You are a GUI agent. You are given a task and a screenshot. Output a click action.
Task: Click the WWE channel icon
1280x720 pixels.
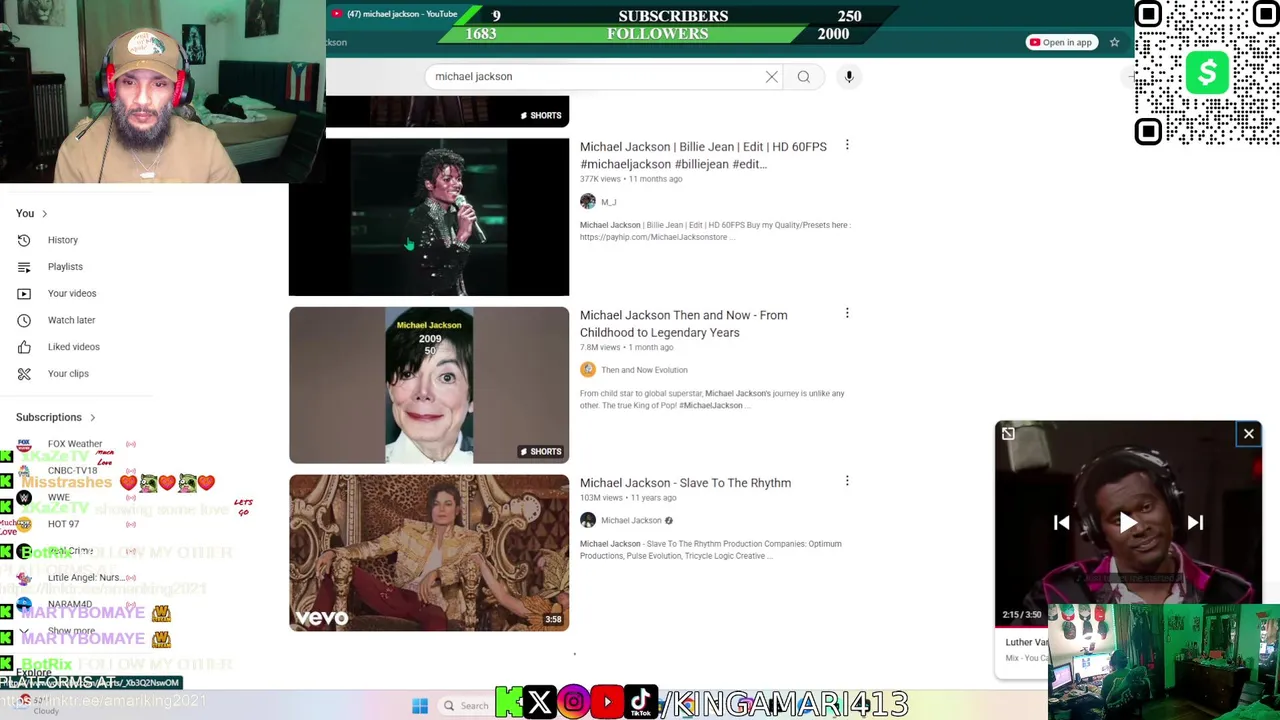pos(24,497)
